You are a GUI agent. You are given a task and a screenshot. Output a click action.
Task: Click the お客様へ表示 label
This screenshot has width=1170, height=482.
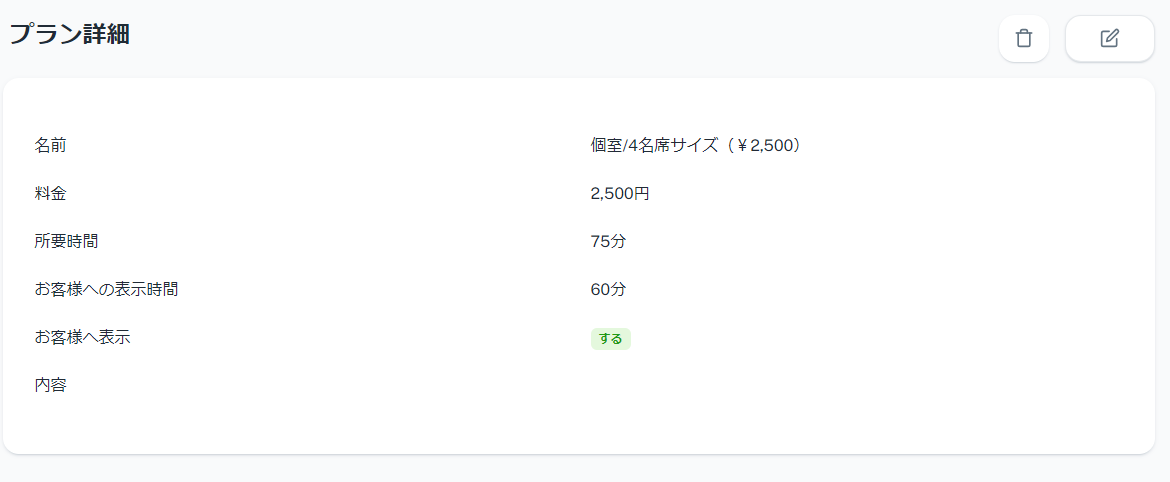(83, 337)
